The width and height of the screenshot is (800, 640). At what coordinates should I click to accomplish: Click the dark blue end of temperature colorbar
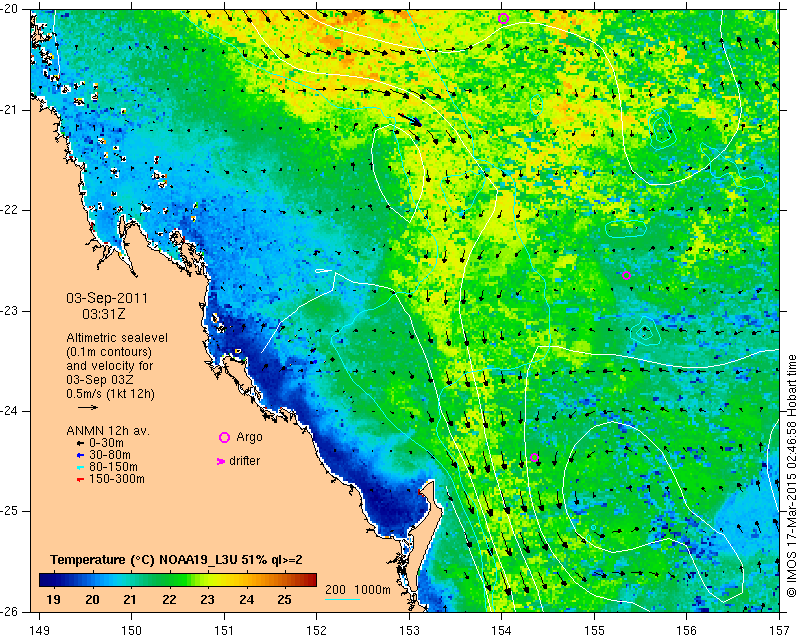[44, 580]
